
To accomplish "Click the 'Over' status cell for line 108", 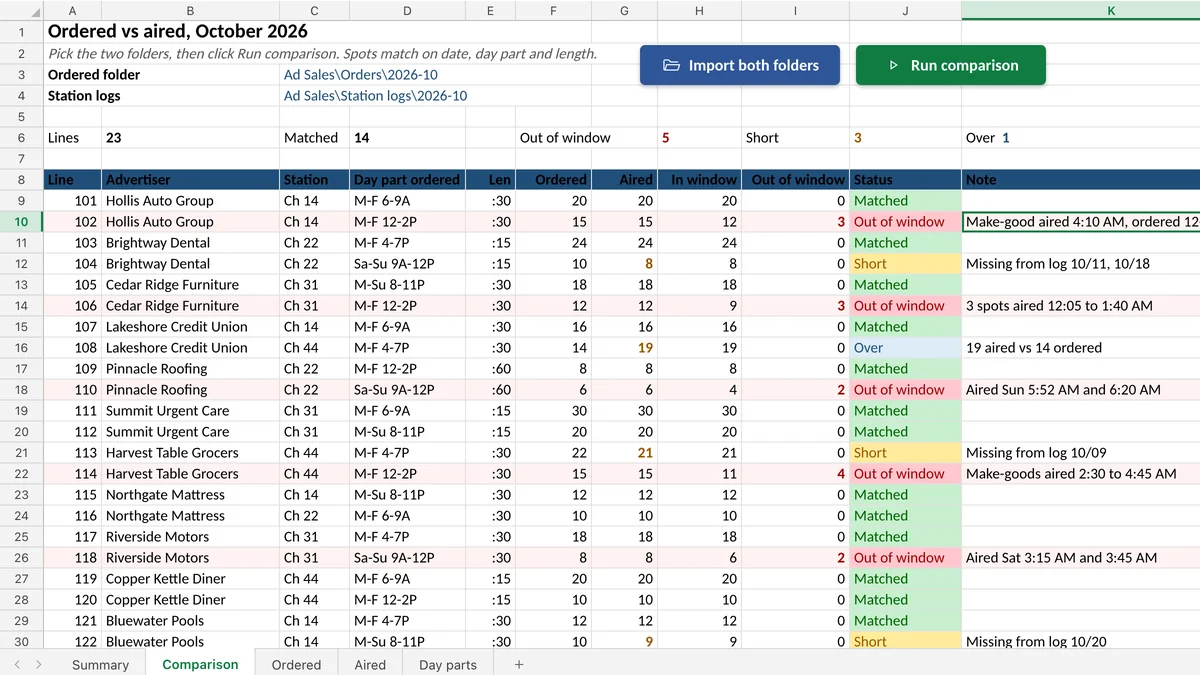I will coord(905,348).
